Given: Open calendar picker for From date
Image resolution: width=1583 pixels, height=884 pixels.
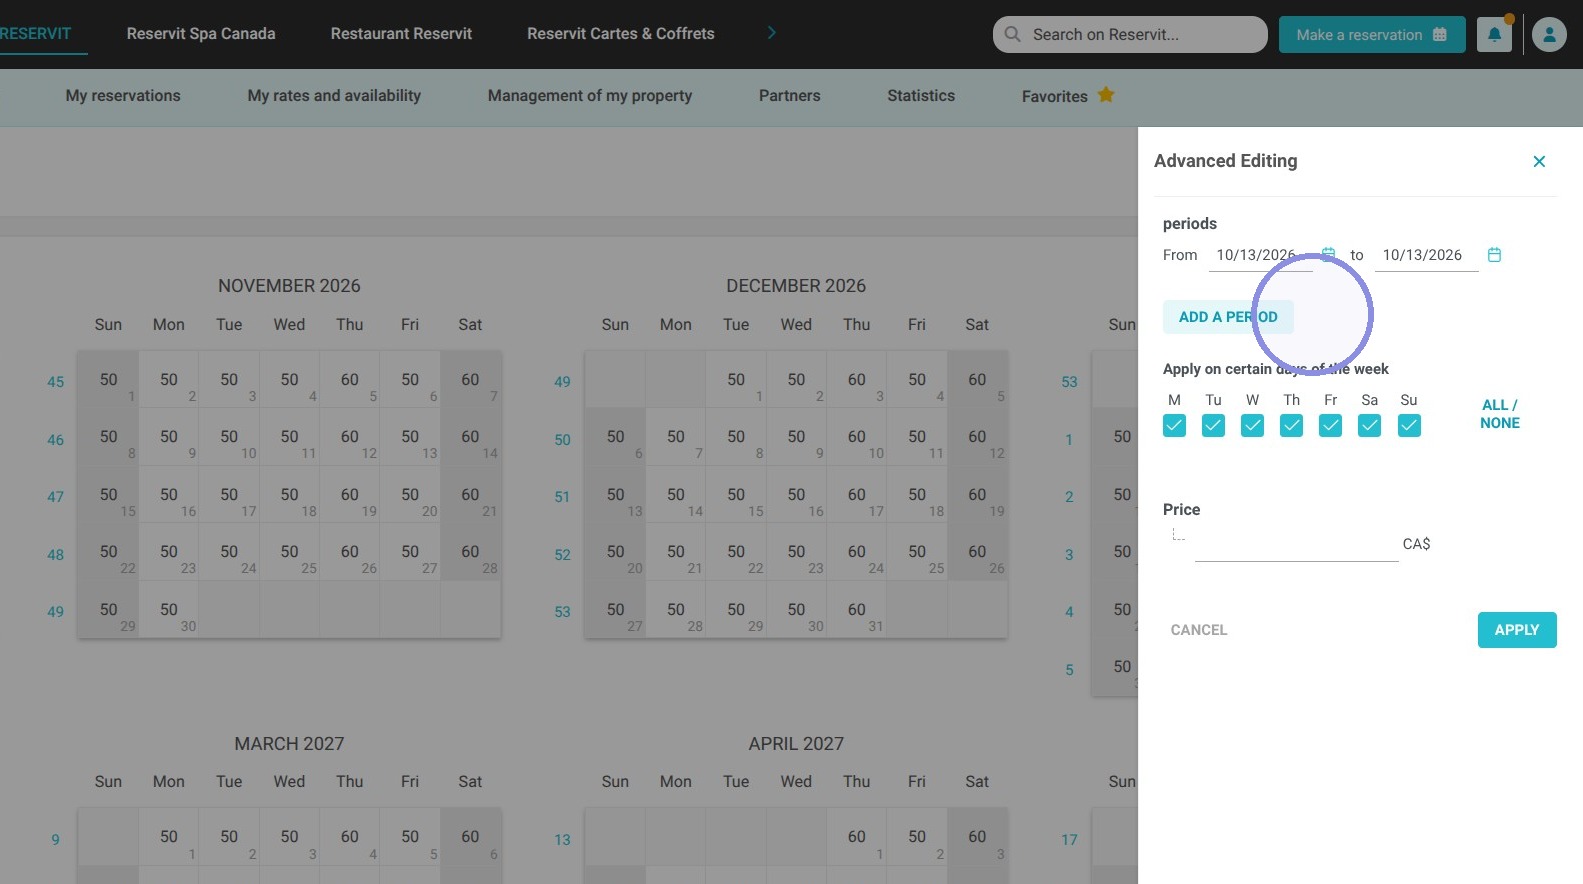Looking at the screenshot, I should click(1328, 254).
